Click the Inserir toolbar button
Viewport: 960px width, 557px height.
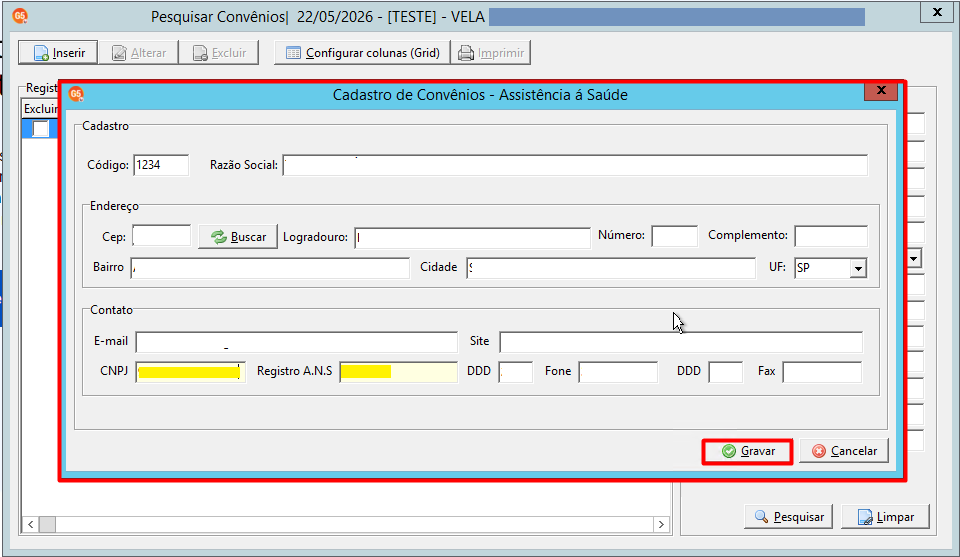click(58, 53)
